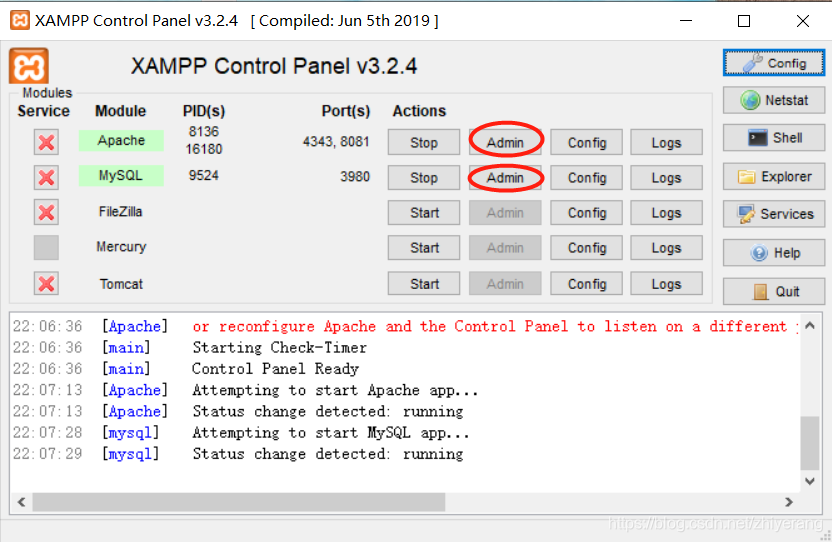Screen dimensions: 832x542
Task: Click the XAMPP title bar icon
Action: coord(20,21)
